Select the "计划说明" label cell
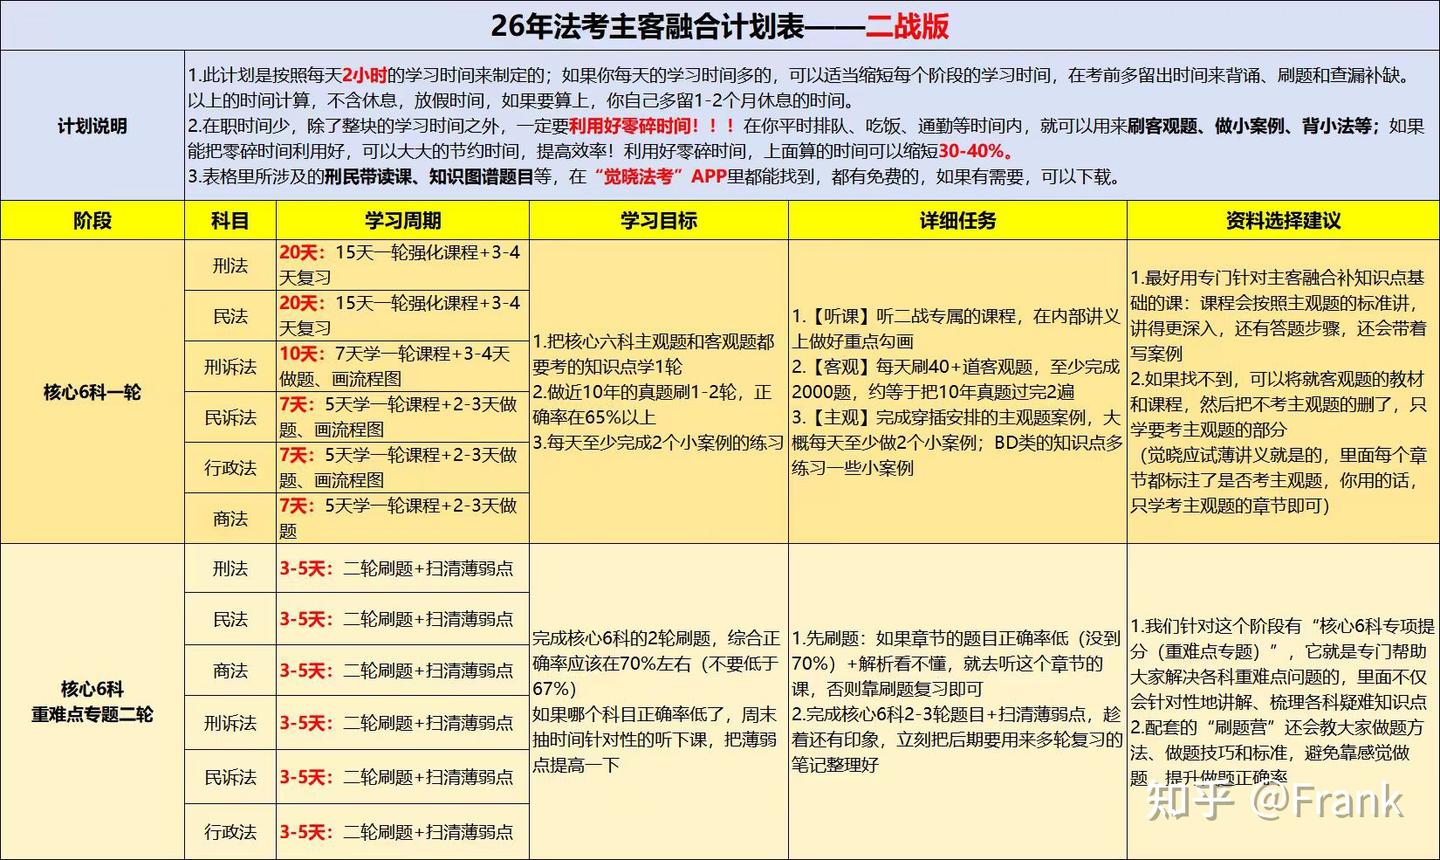1440x860 pixels. (92, 126)
